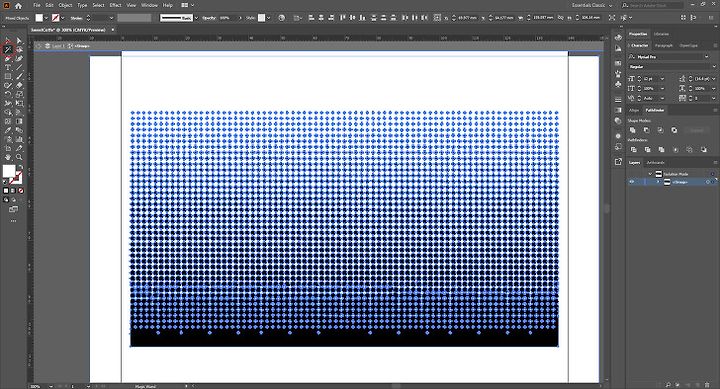Click the Search Adobe Stock field

click(653, 6)
